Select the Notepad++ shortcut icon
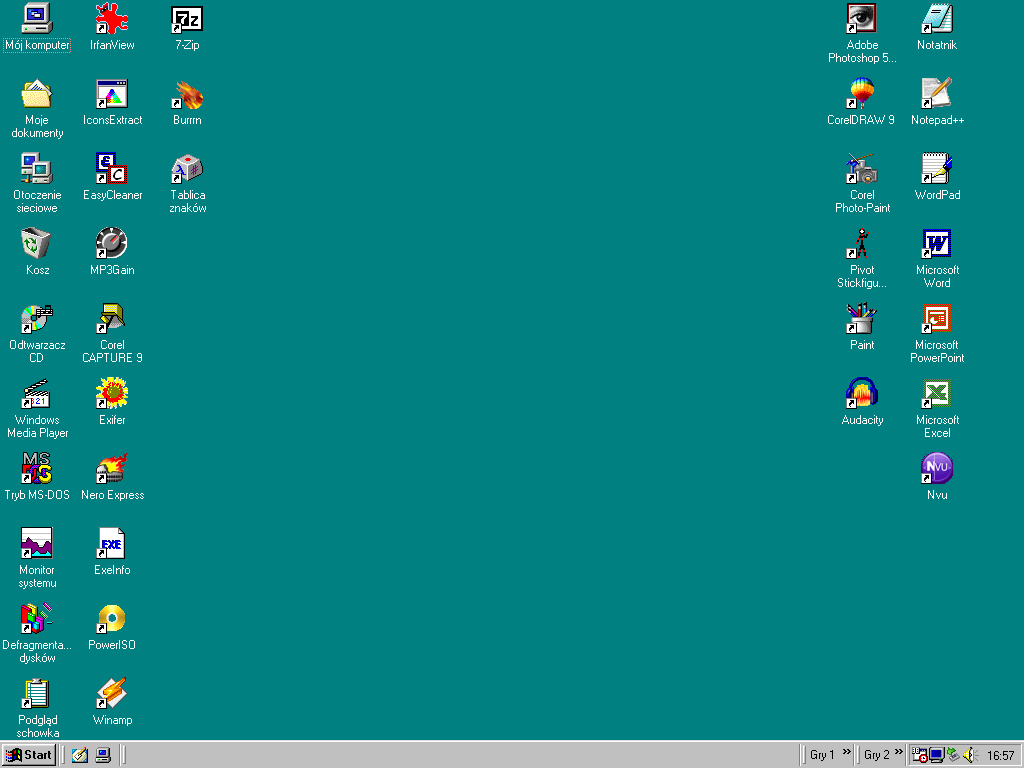The image size is (1024, 768). click(936, 94)
